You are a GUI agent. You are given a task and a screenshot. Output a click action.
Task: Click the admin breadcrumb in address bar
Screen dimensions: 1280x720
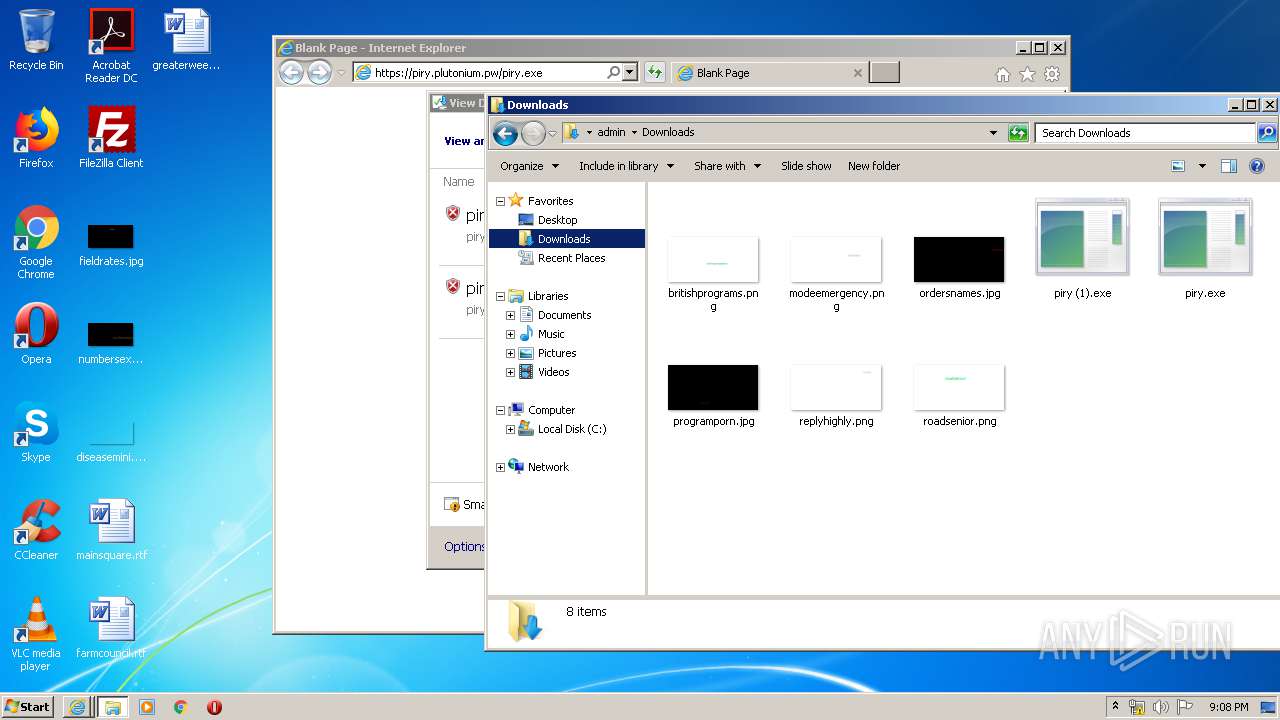pos(611,132)
